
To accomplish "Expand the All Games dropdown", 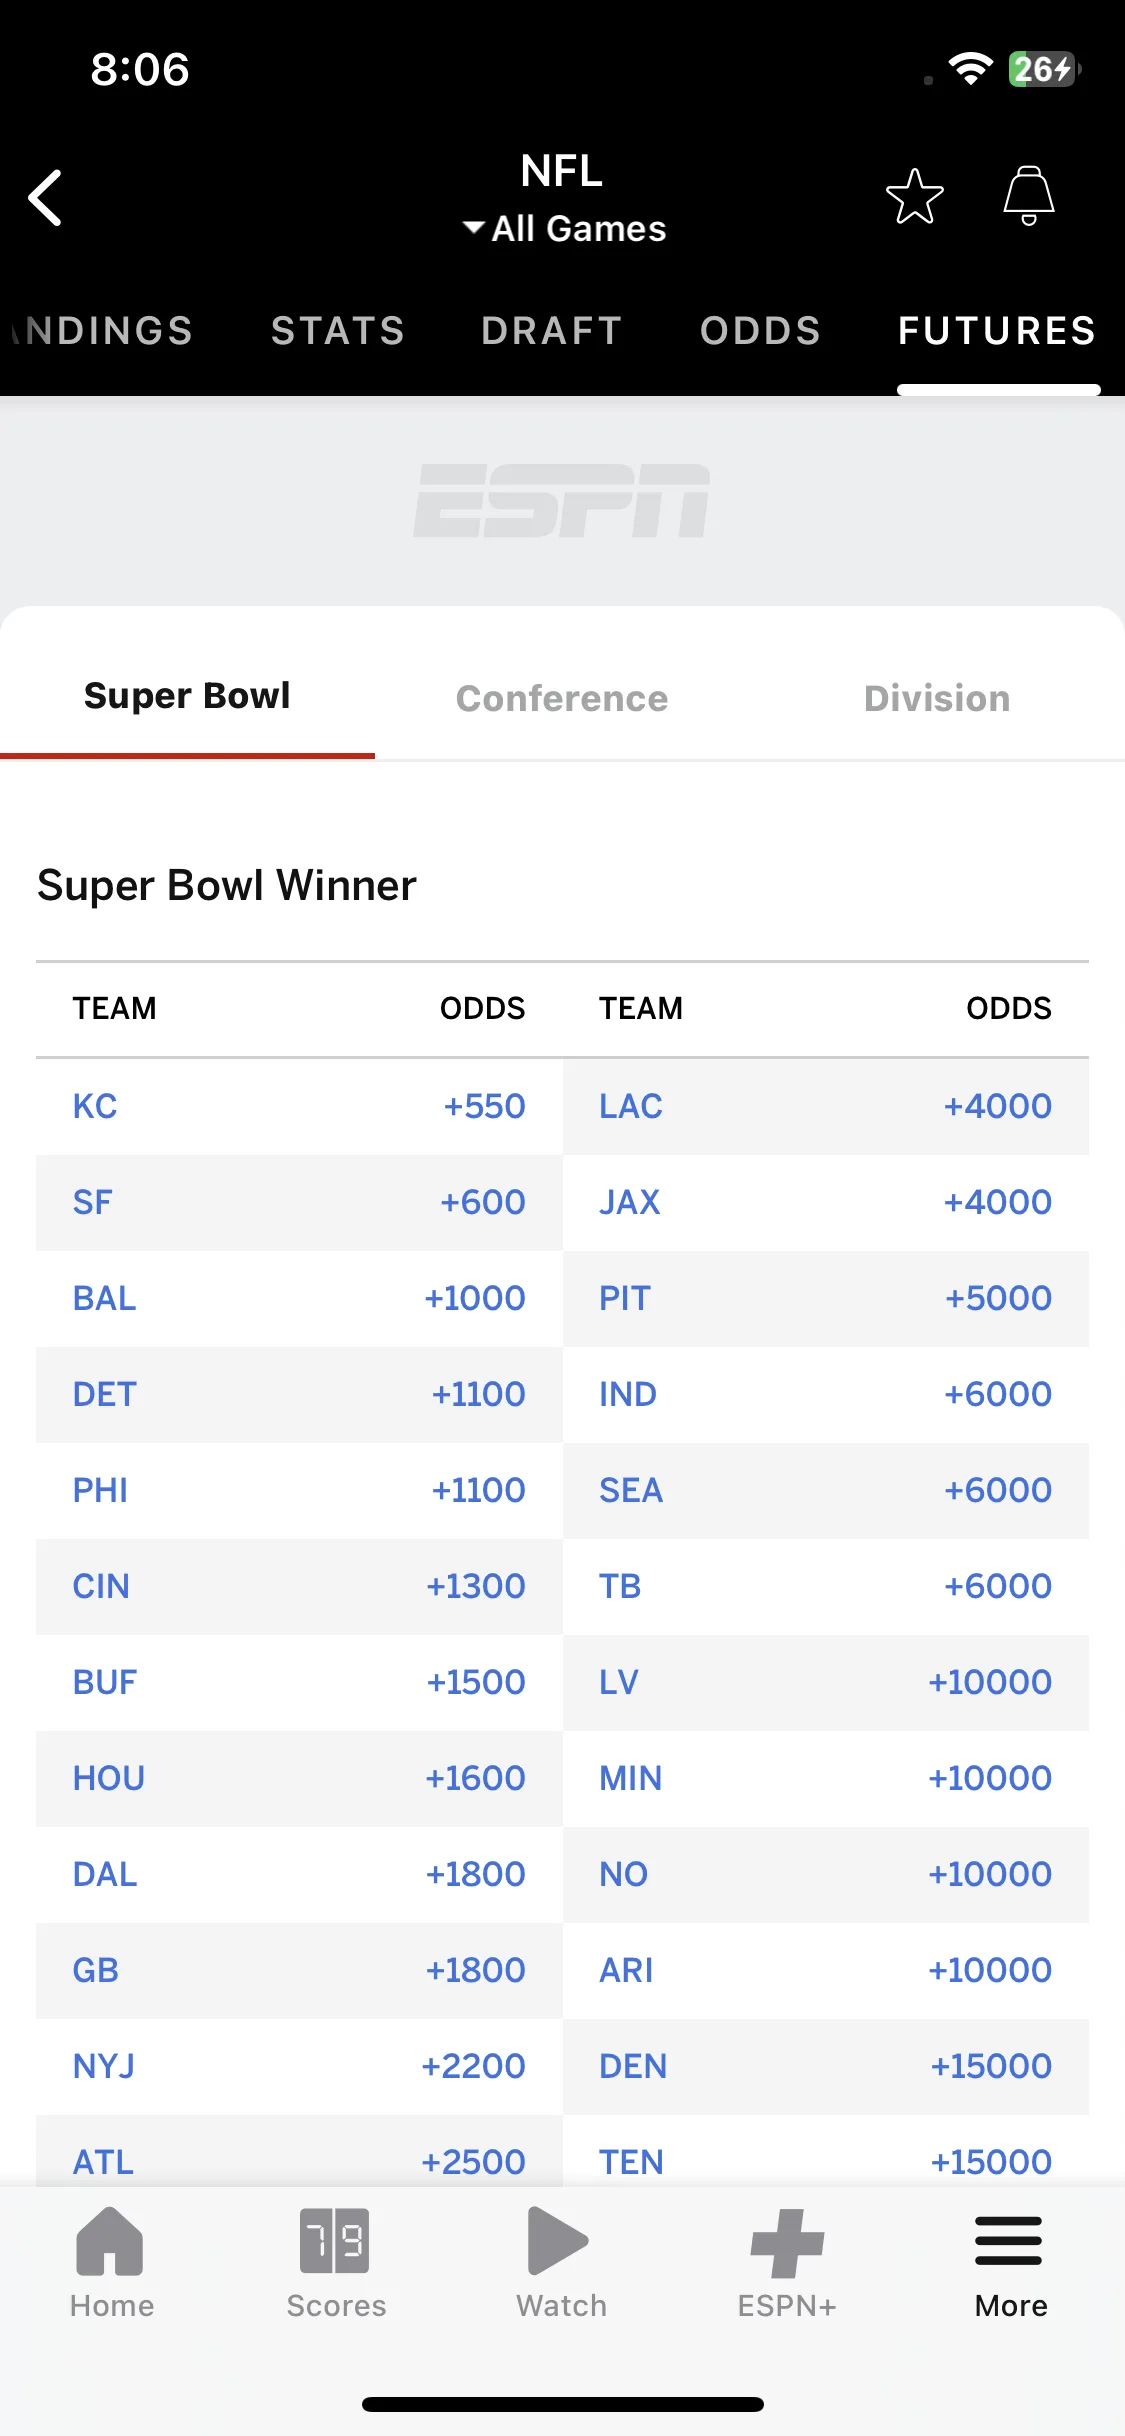I will pyautogui.click(x=564, y=229).
